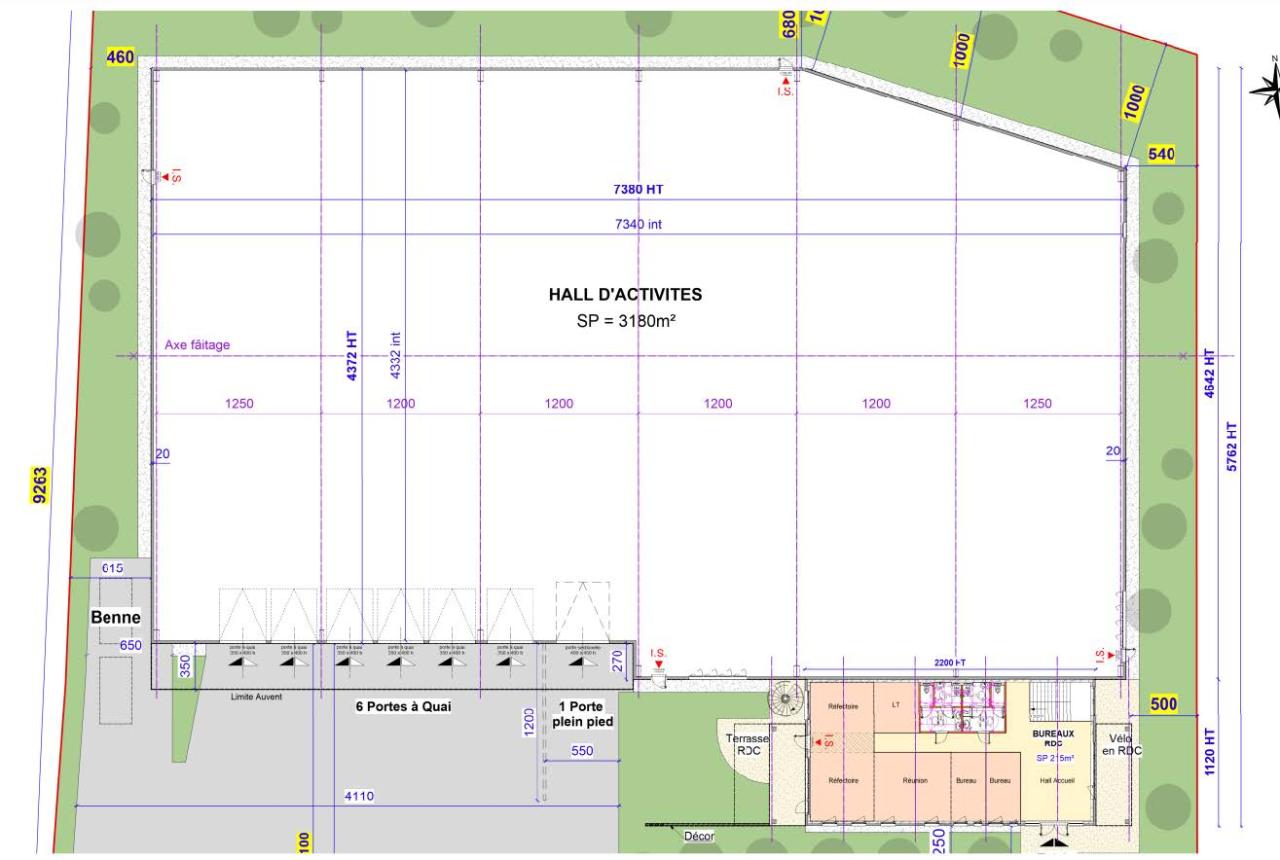1280x860 pixels.
Task: Select the 6 Portes à Quai label
Action: tap(404, 706)
